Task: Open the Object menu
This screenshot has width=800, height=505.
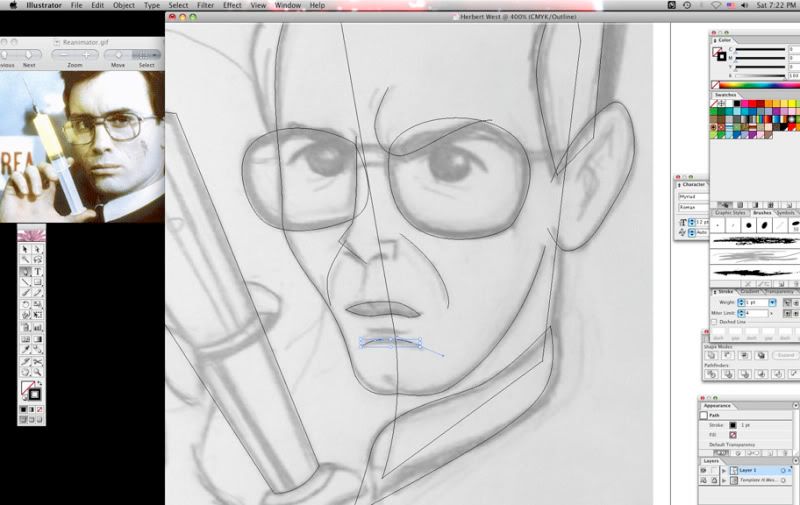Action: pyautogui.click(x=124, y=5)
